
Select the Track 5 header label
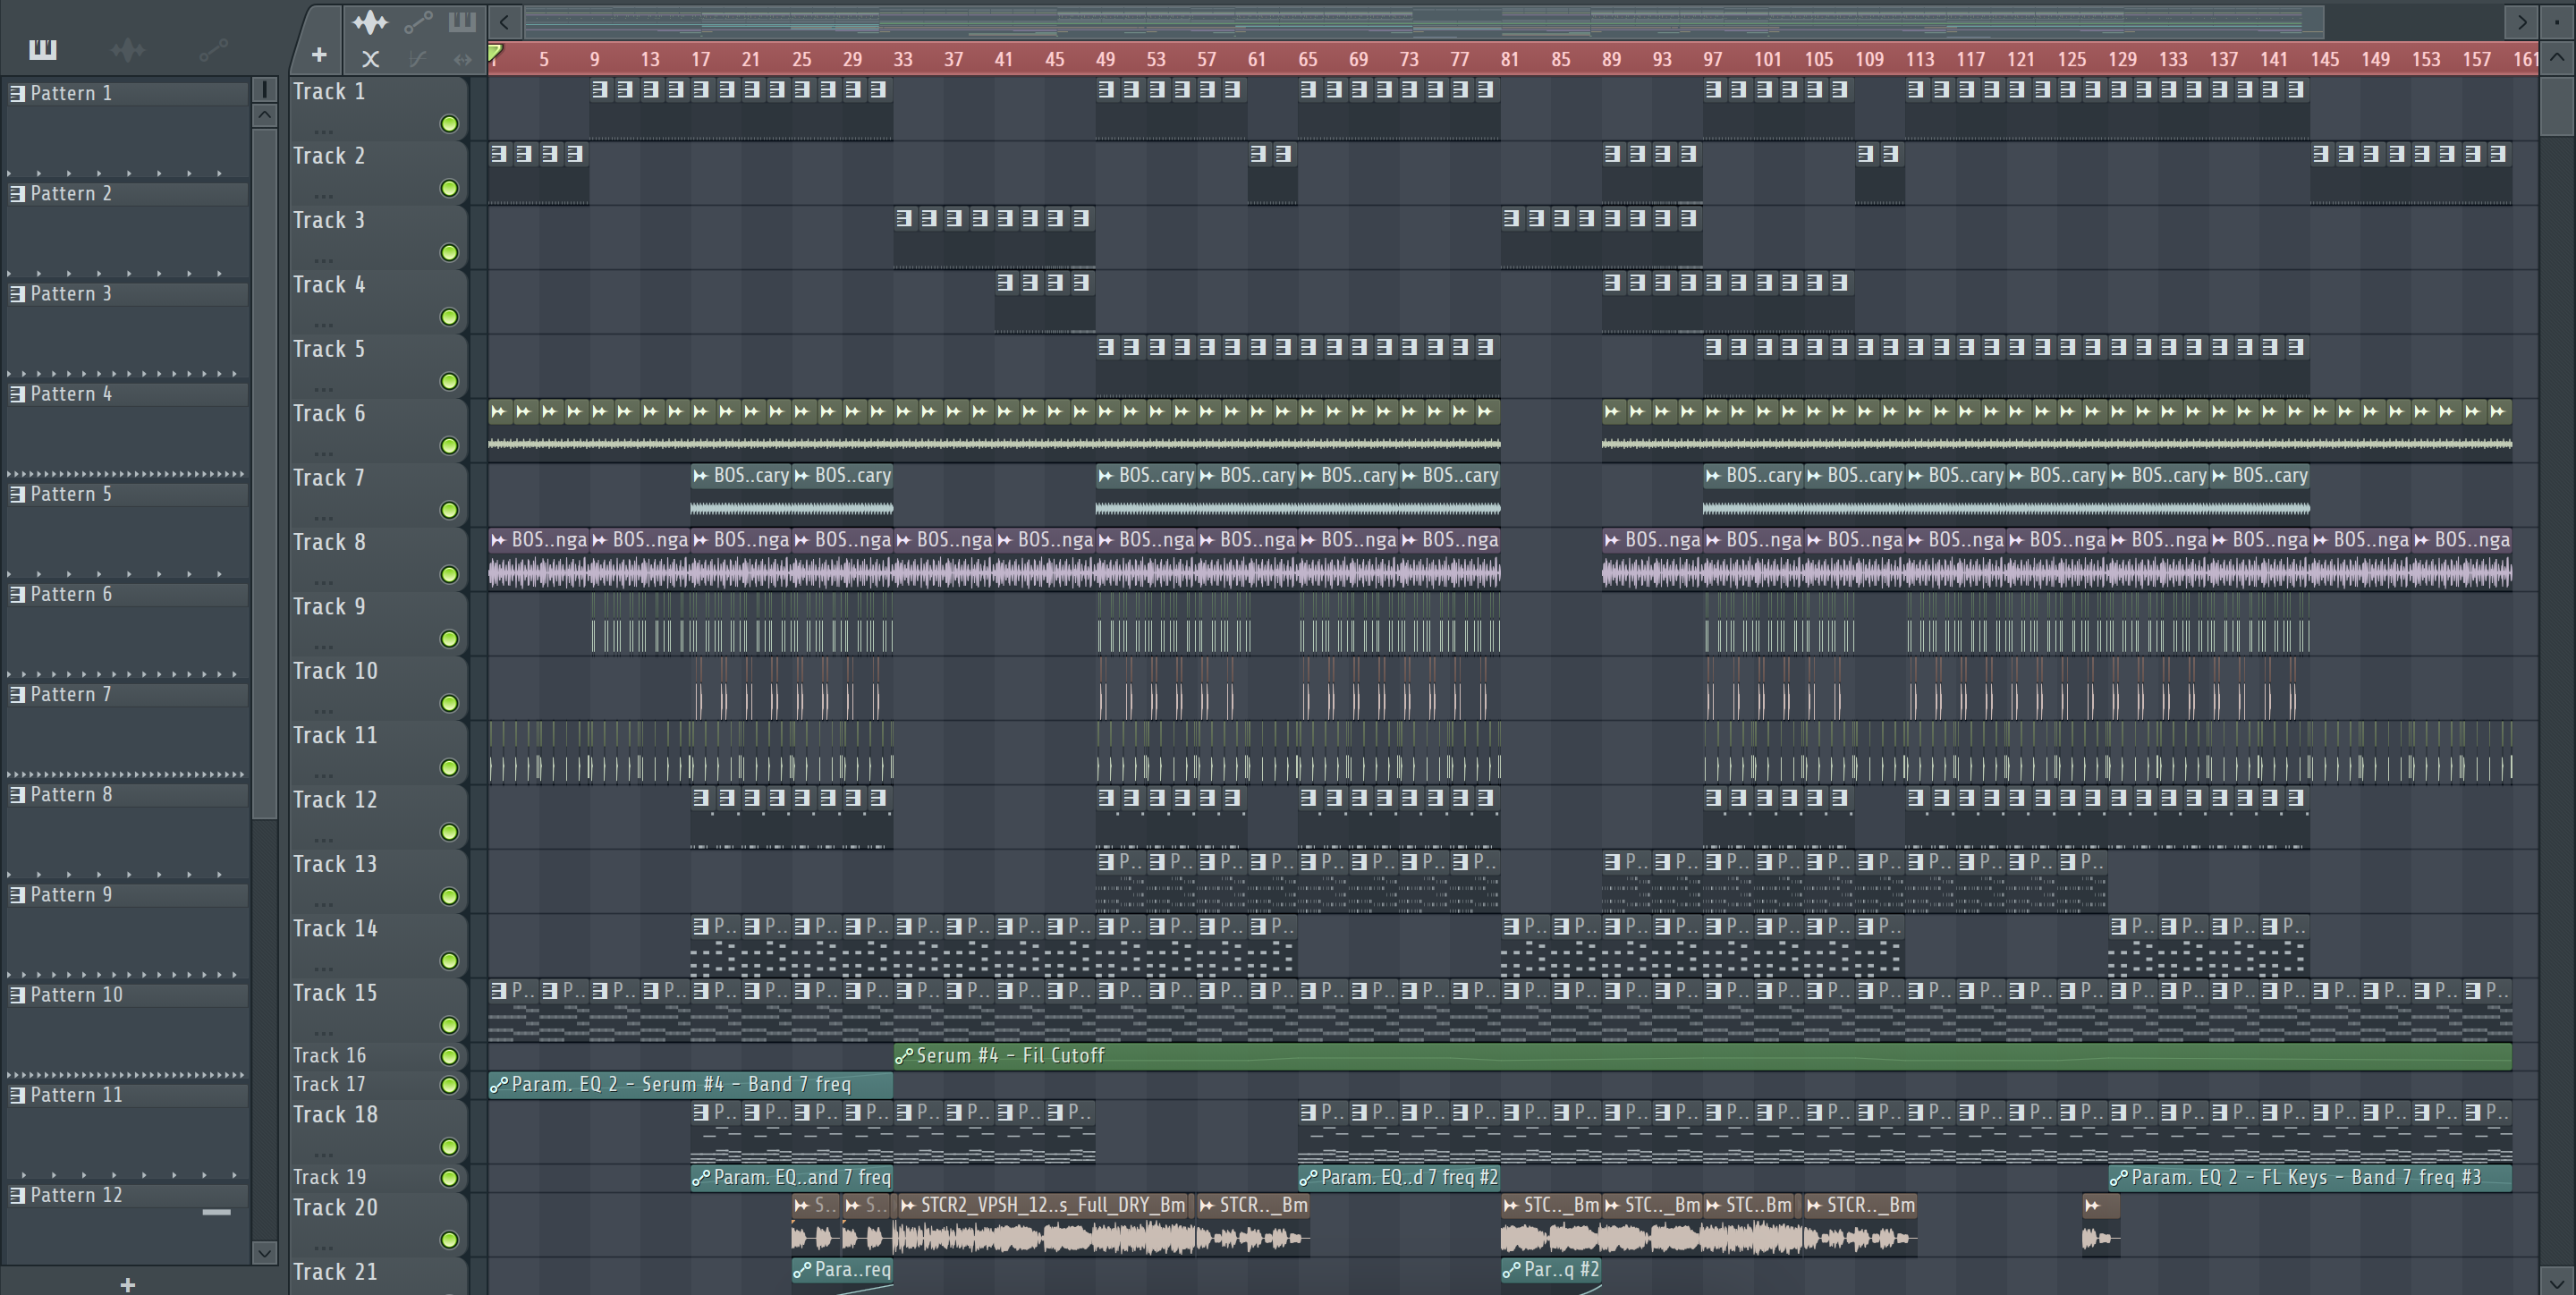(x=329, y=349)
